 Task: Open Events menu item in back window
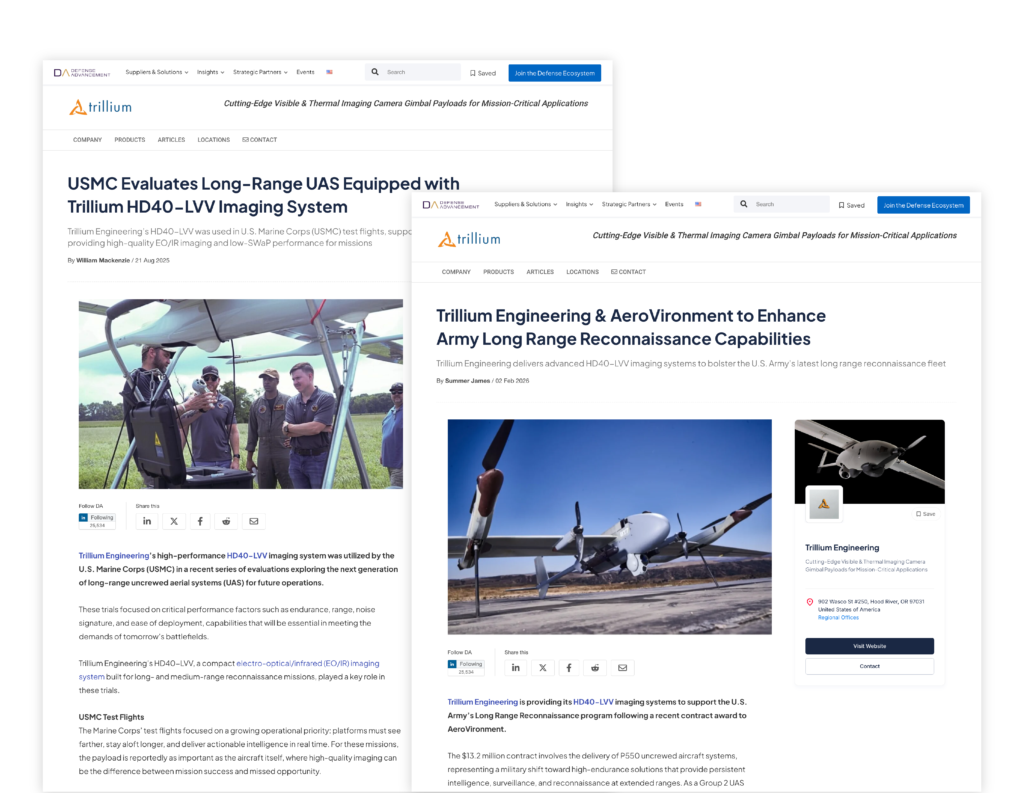(305, 72)
